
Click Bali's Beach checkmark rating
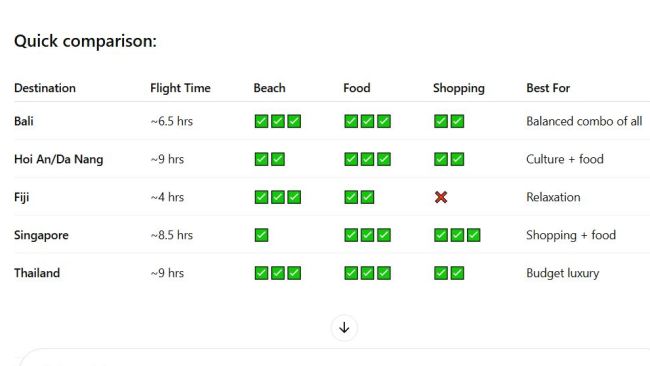tap(278, 121)
